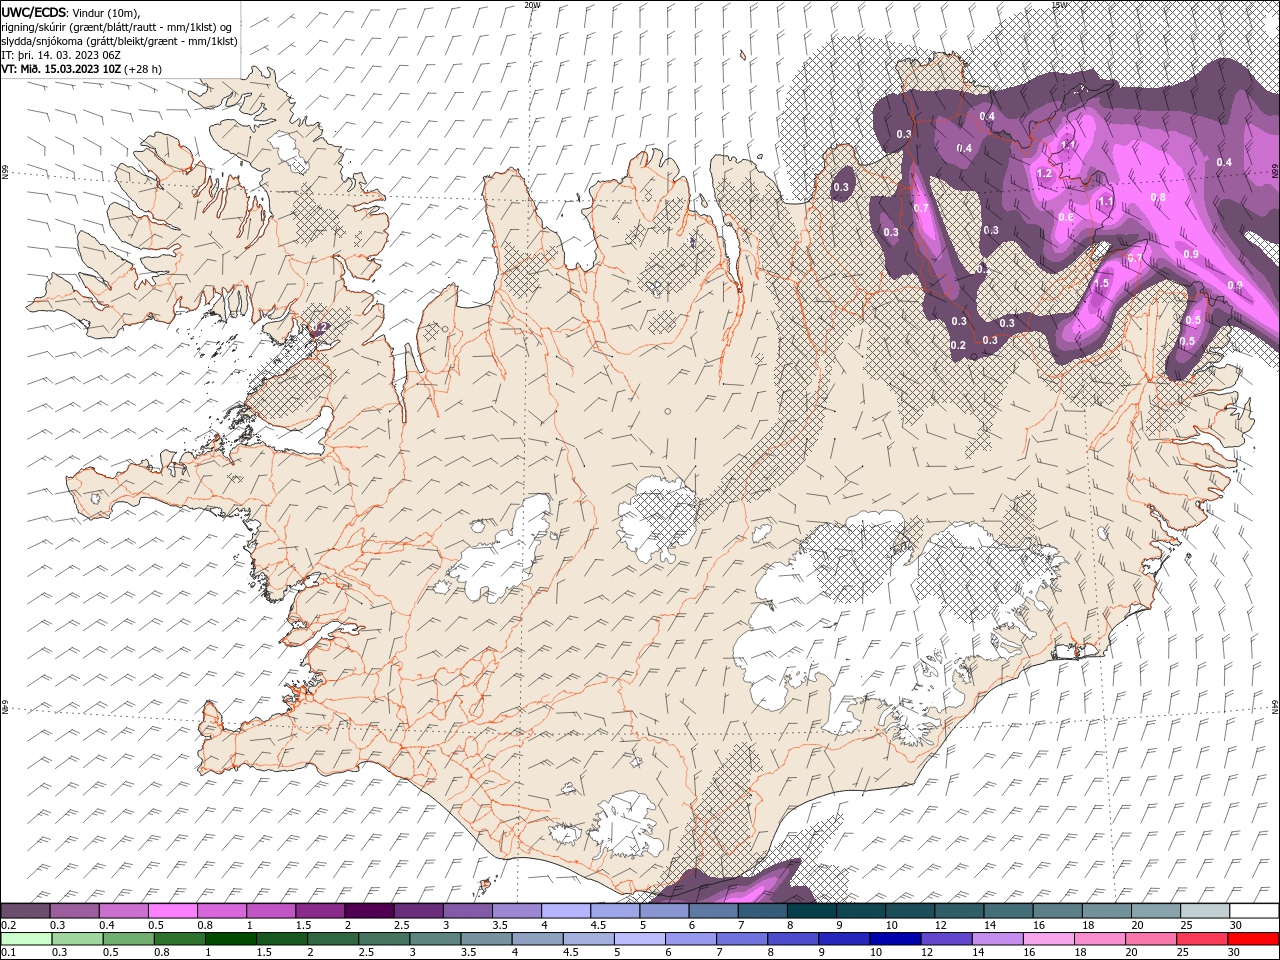The height and width of the screenshot is (960, 1280).
Task: Pick the darkest purple swatch above the upper-row 2 label
Action: tap(369, 911)
